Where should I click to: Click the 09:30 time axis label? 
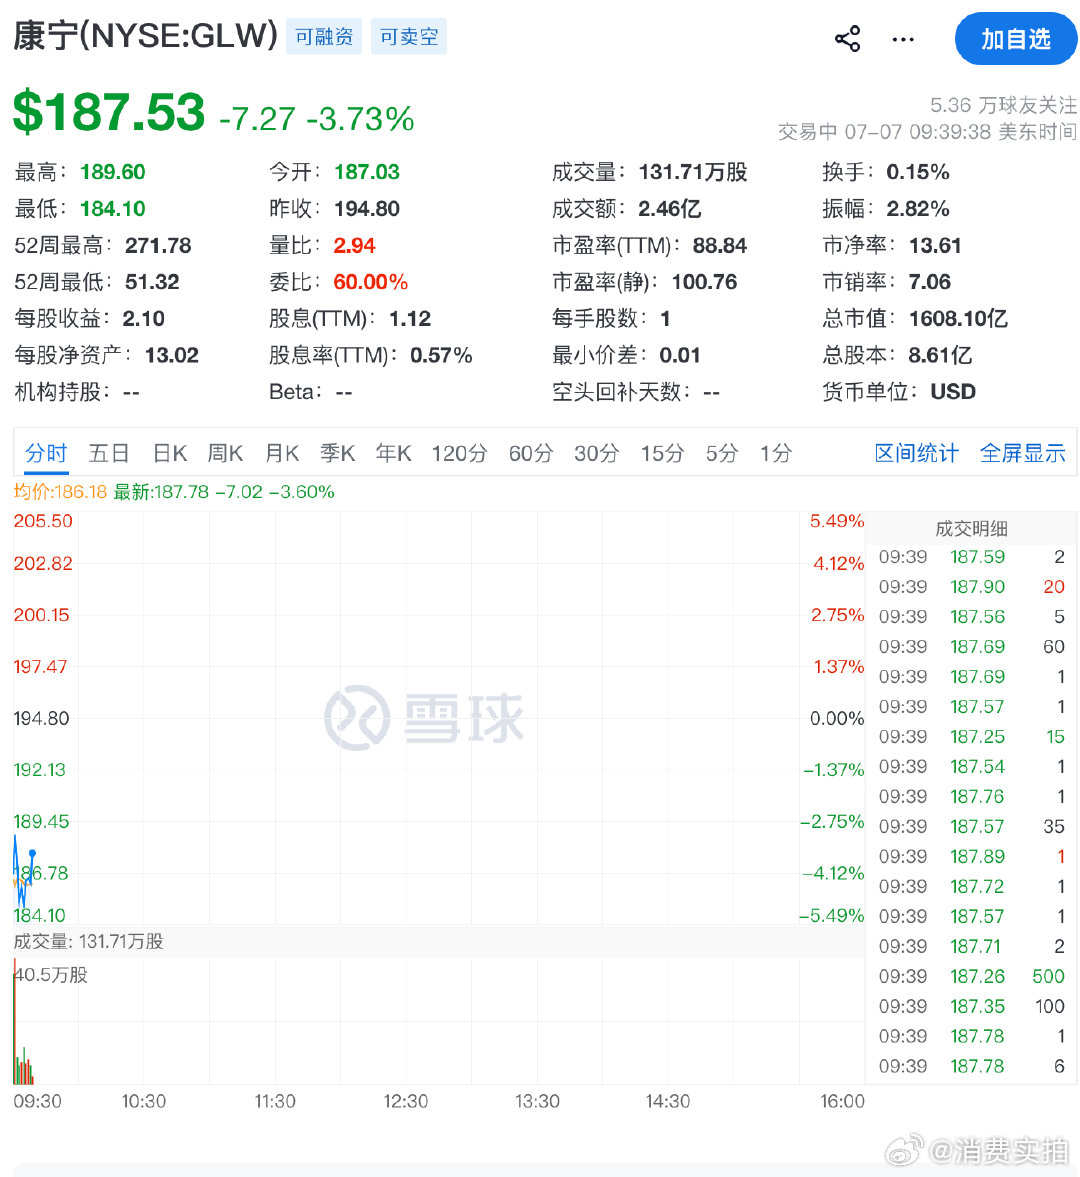coord(38,1102)
